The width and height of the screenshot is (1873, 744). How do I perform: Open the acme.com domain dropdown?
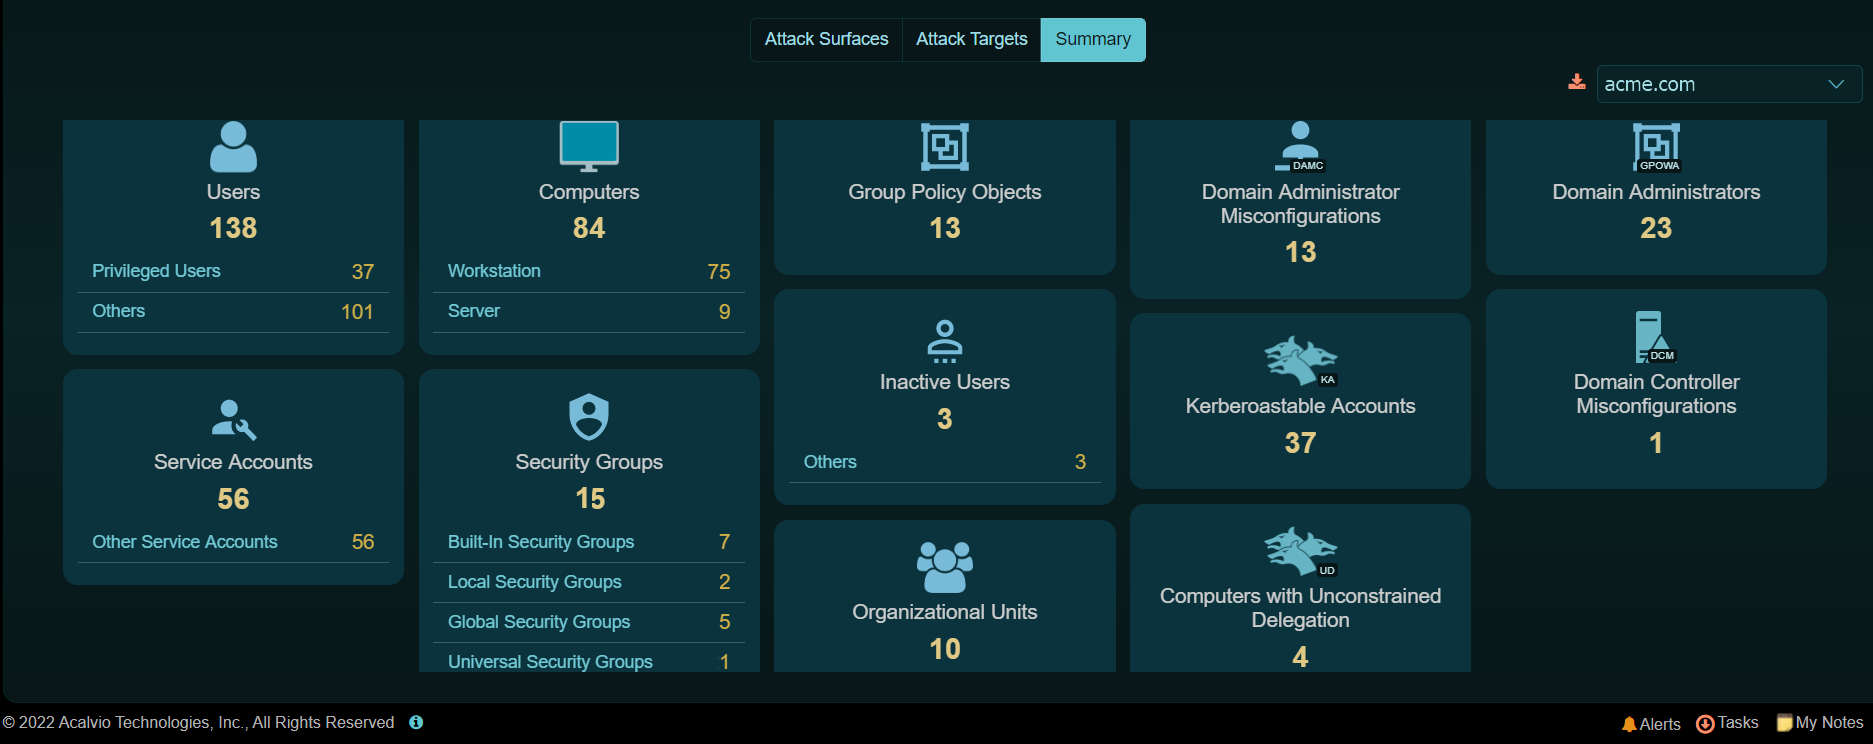(x=1728, y=85)
